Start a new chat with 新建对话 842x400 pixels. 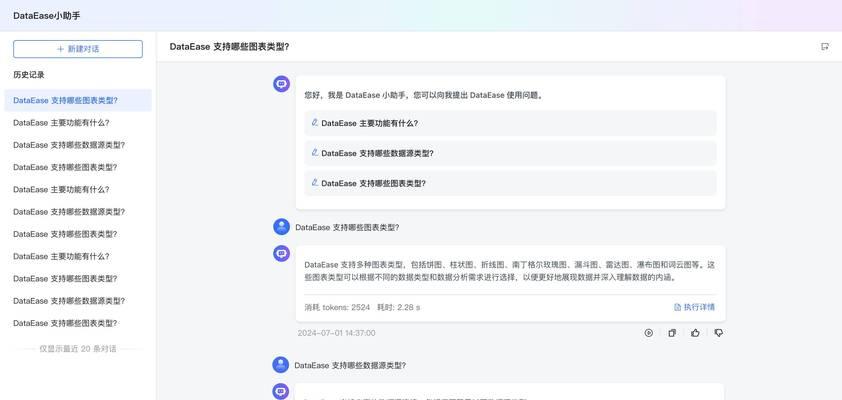coord(78,49)
